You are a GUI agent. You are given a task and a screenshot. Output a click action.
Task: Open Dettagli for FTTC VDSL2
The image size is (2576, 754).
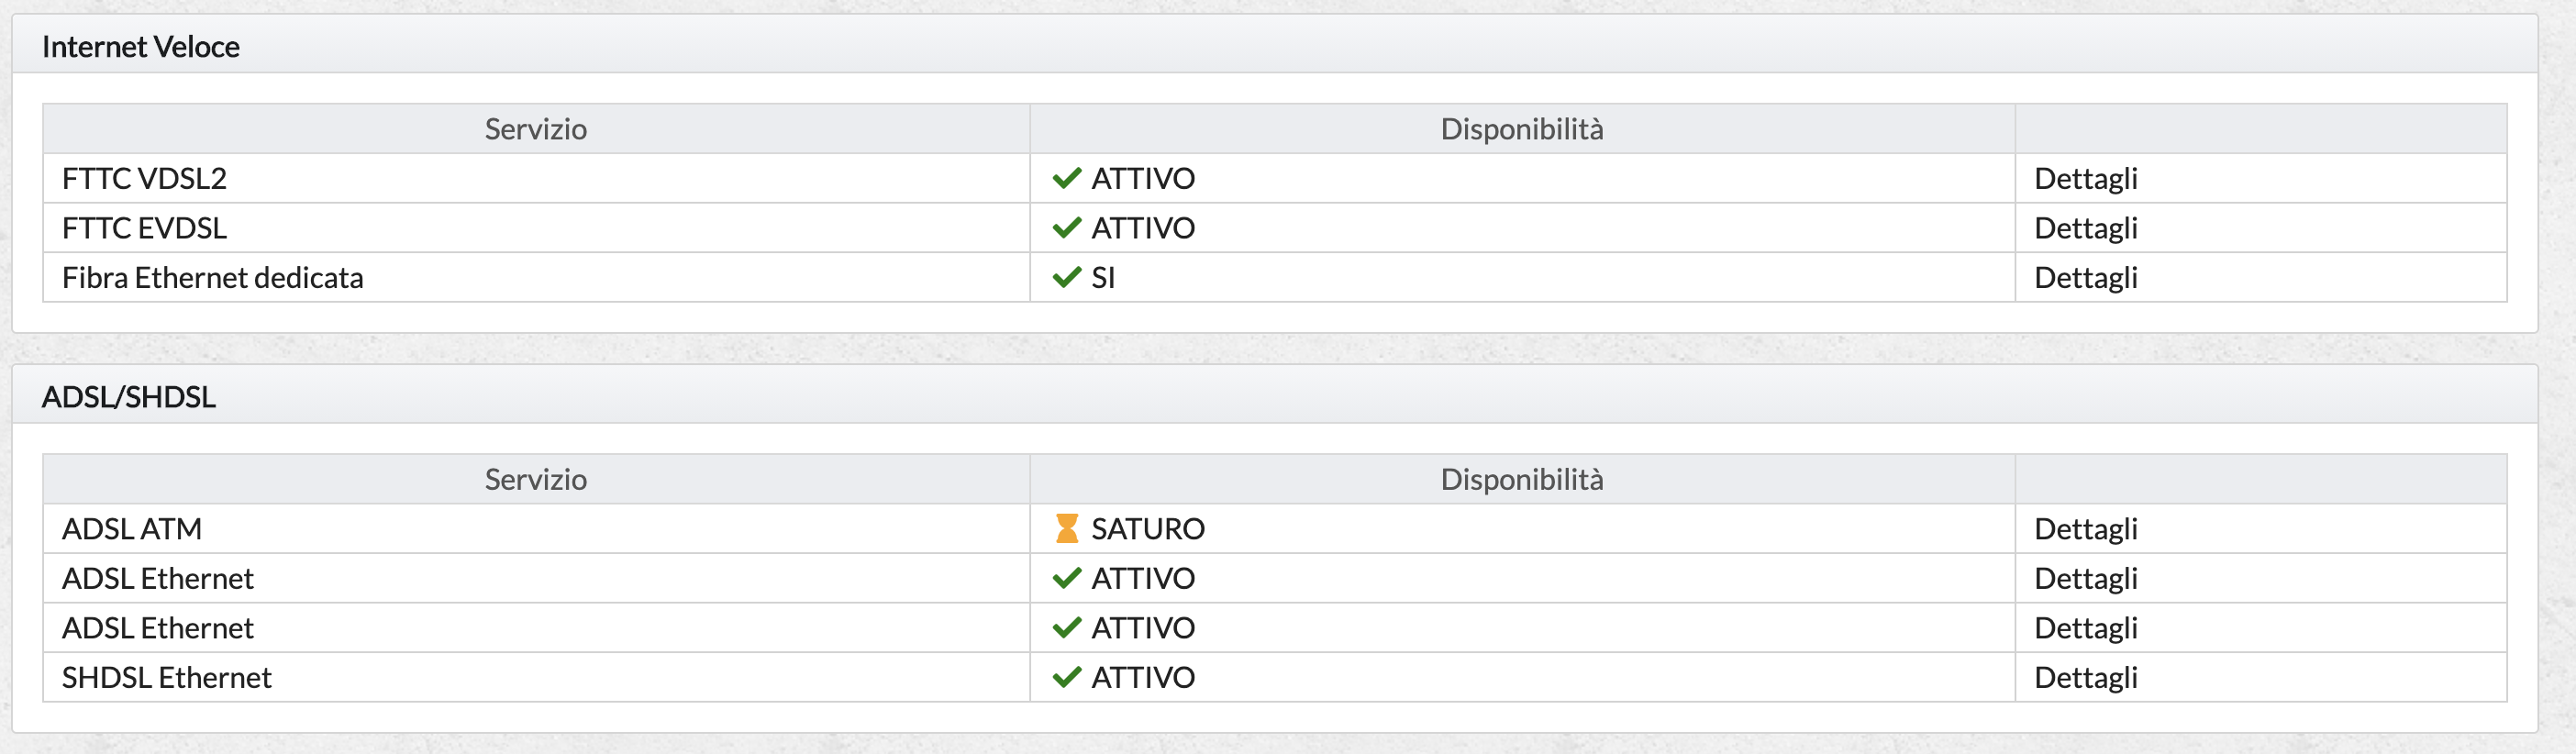tap(2086, 178)
